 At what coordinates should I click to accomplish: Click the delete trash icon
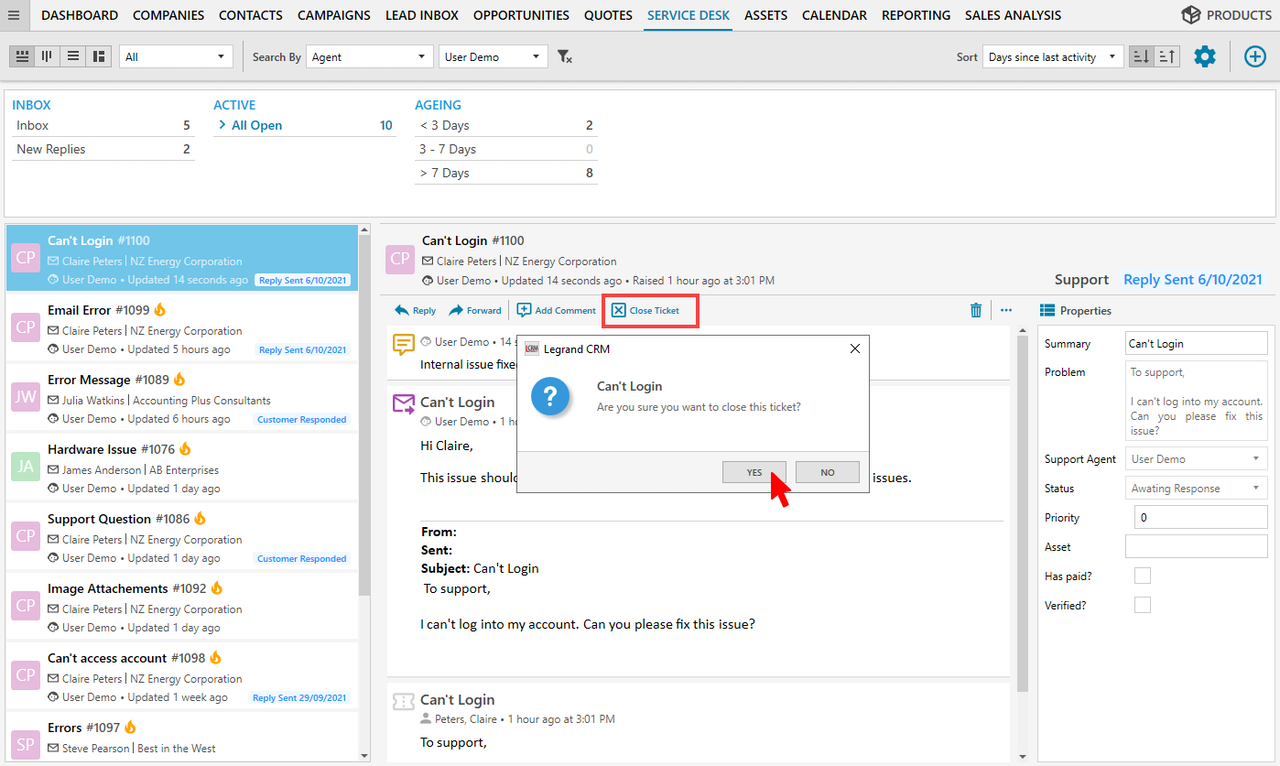click(975, 310)
